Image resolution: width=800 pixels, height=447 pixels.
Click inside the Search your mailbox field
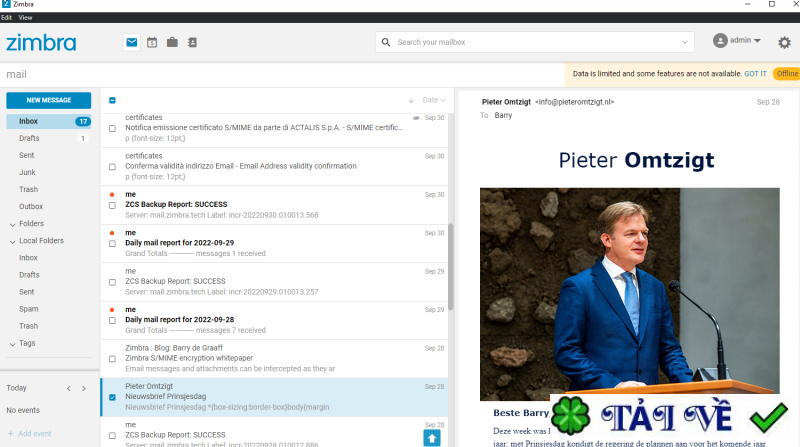click(535, 42)
